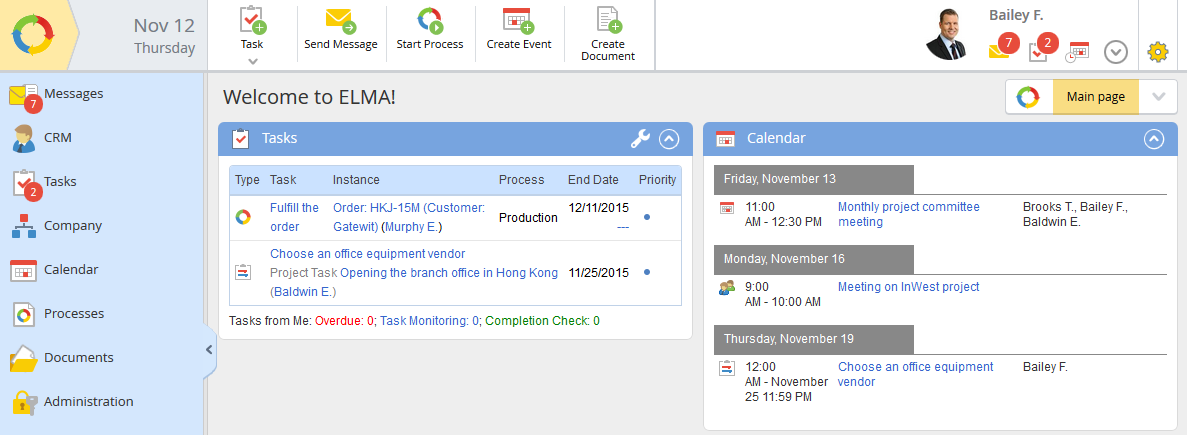Screen dimensions: 1187x435
Task: Open settings gear icon in header
Action: pyautogui.click(x=1157, y=51)
